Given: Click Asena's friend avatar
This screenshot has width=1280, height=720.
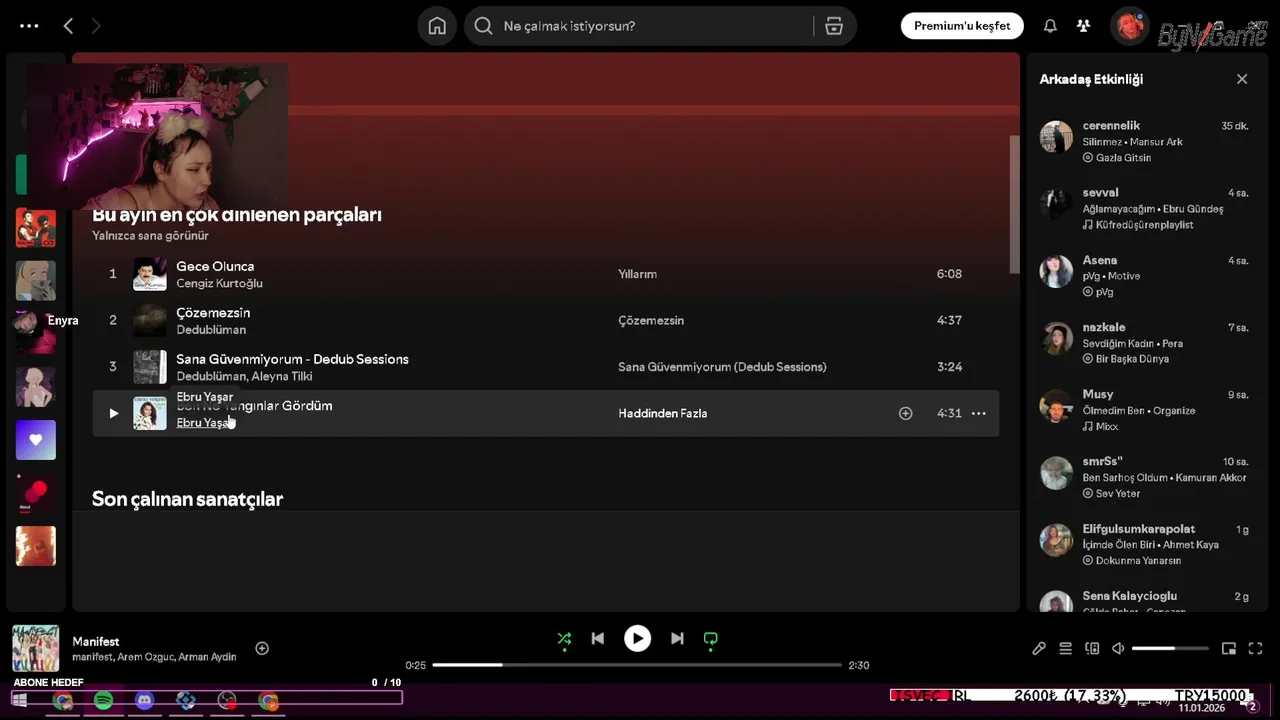Looking at the screenshot, I should tap(1056, 271).
